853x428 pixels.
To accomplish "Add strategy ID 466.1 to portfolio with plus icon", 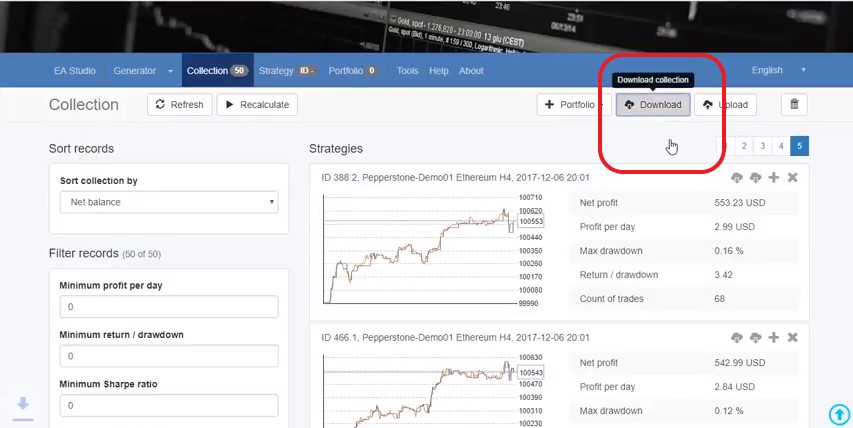I will [774, 337].
